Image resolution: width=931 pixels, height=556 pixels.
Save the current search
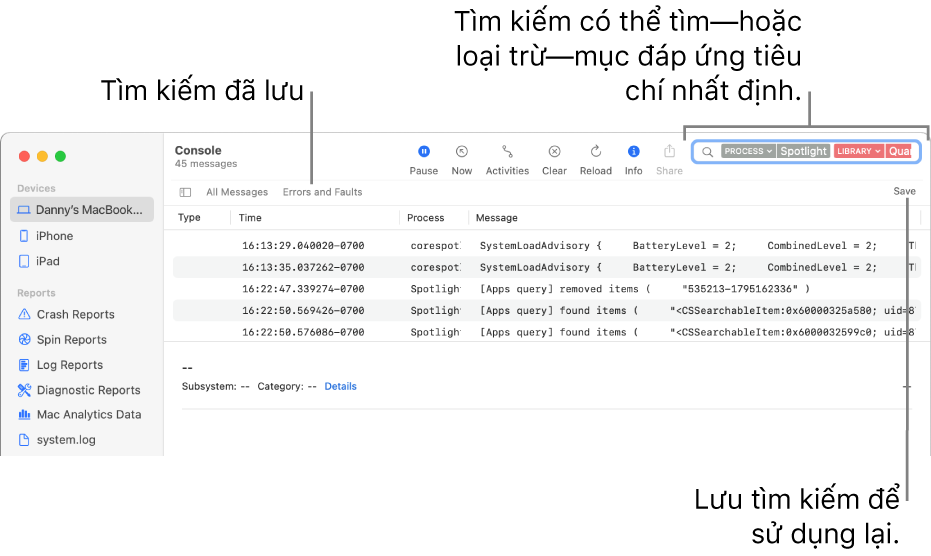tap(904, 191)
